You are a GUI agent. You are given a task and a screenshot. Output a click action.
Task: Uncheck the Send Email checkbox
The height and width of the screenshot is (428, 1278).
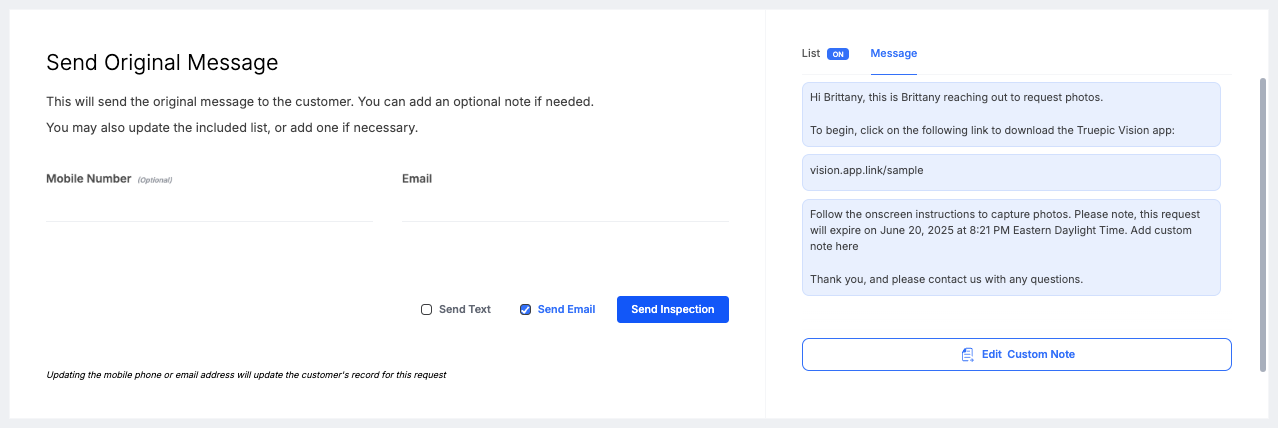[525, 310]
